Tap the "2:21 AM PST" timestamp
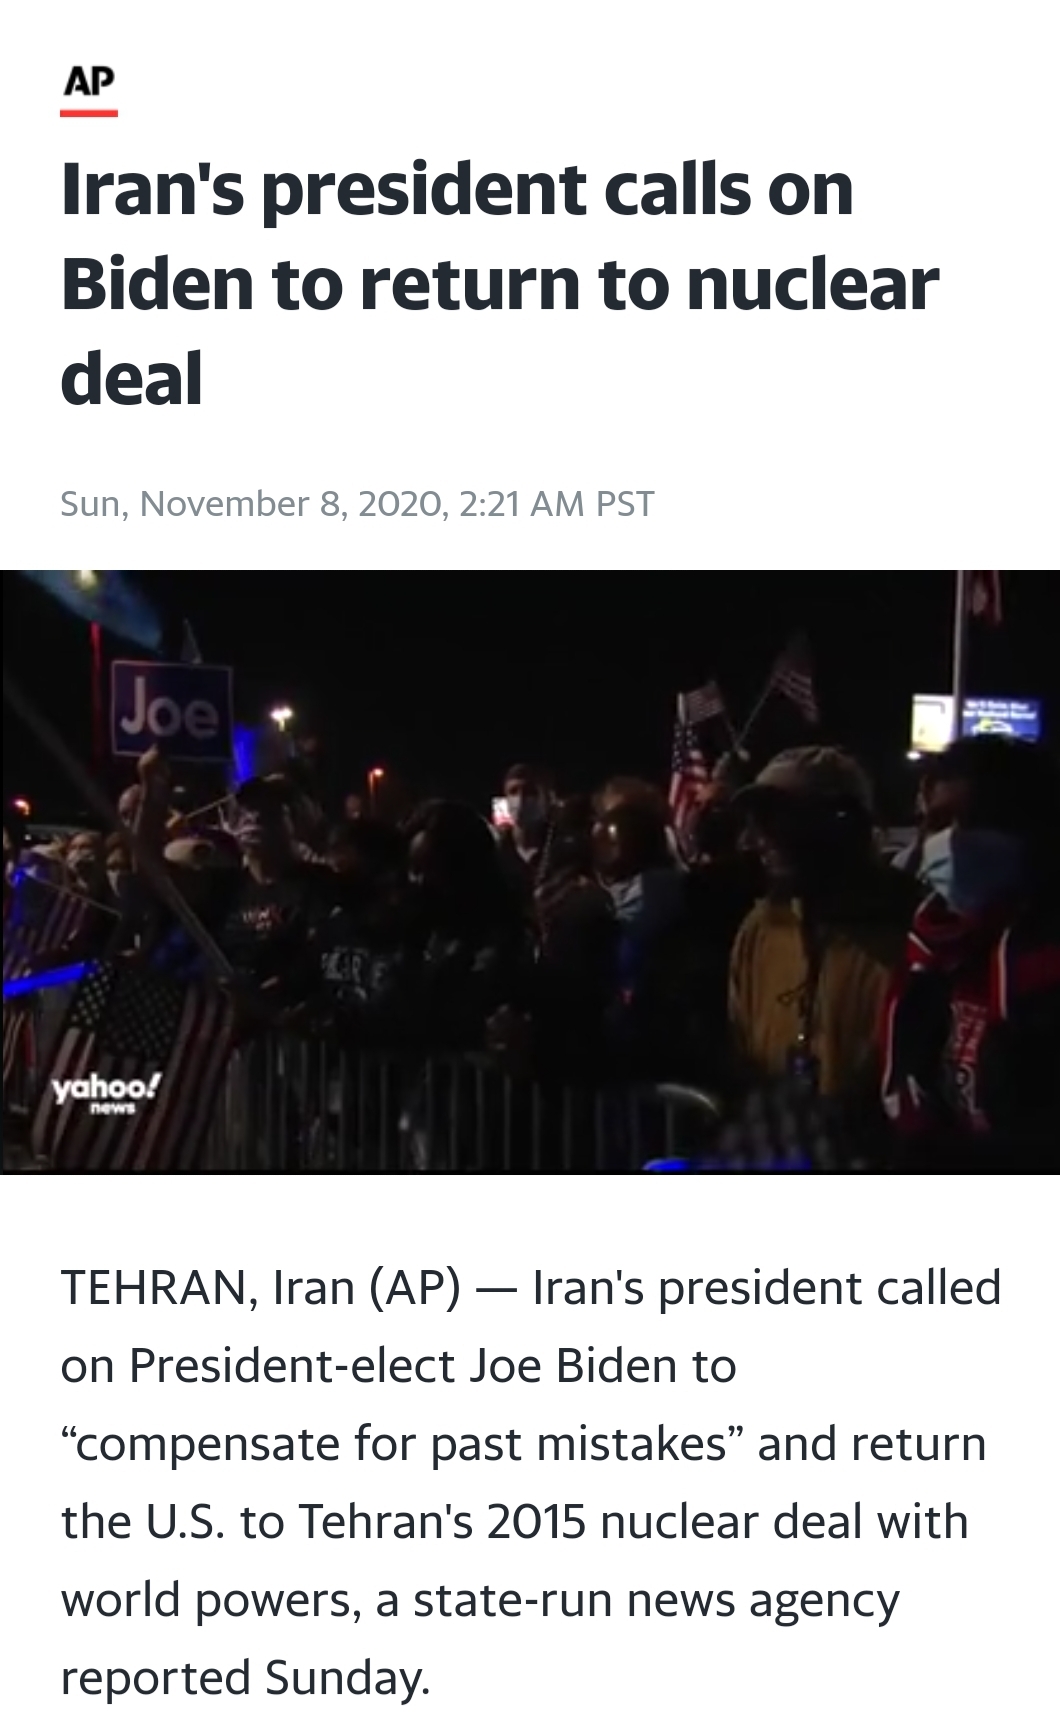 (x=556, y=503)
